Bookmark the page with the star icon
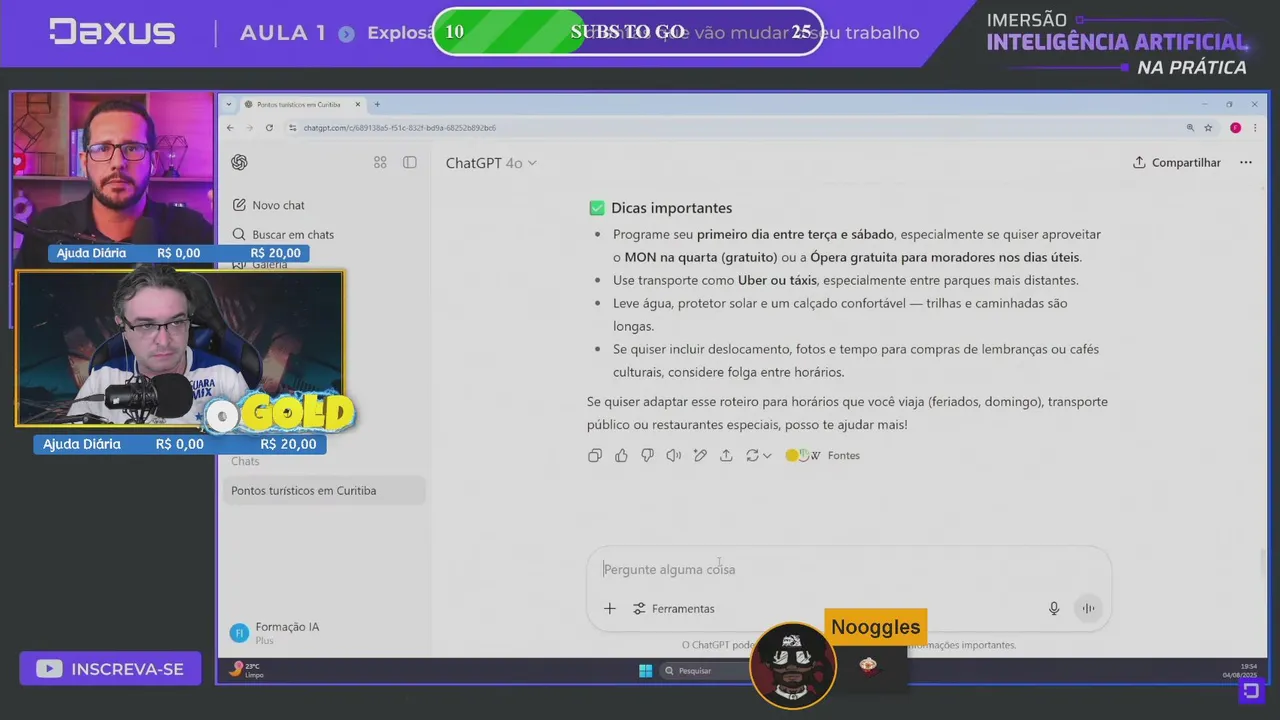Viewport: 1280px width, 720px height. click(1209, 128)
